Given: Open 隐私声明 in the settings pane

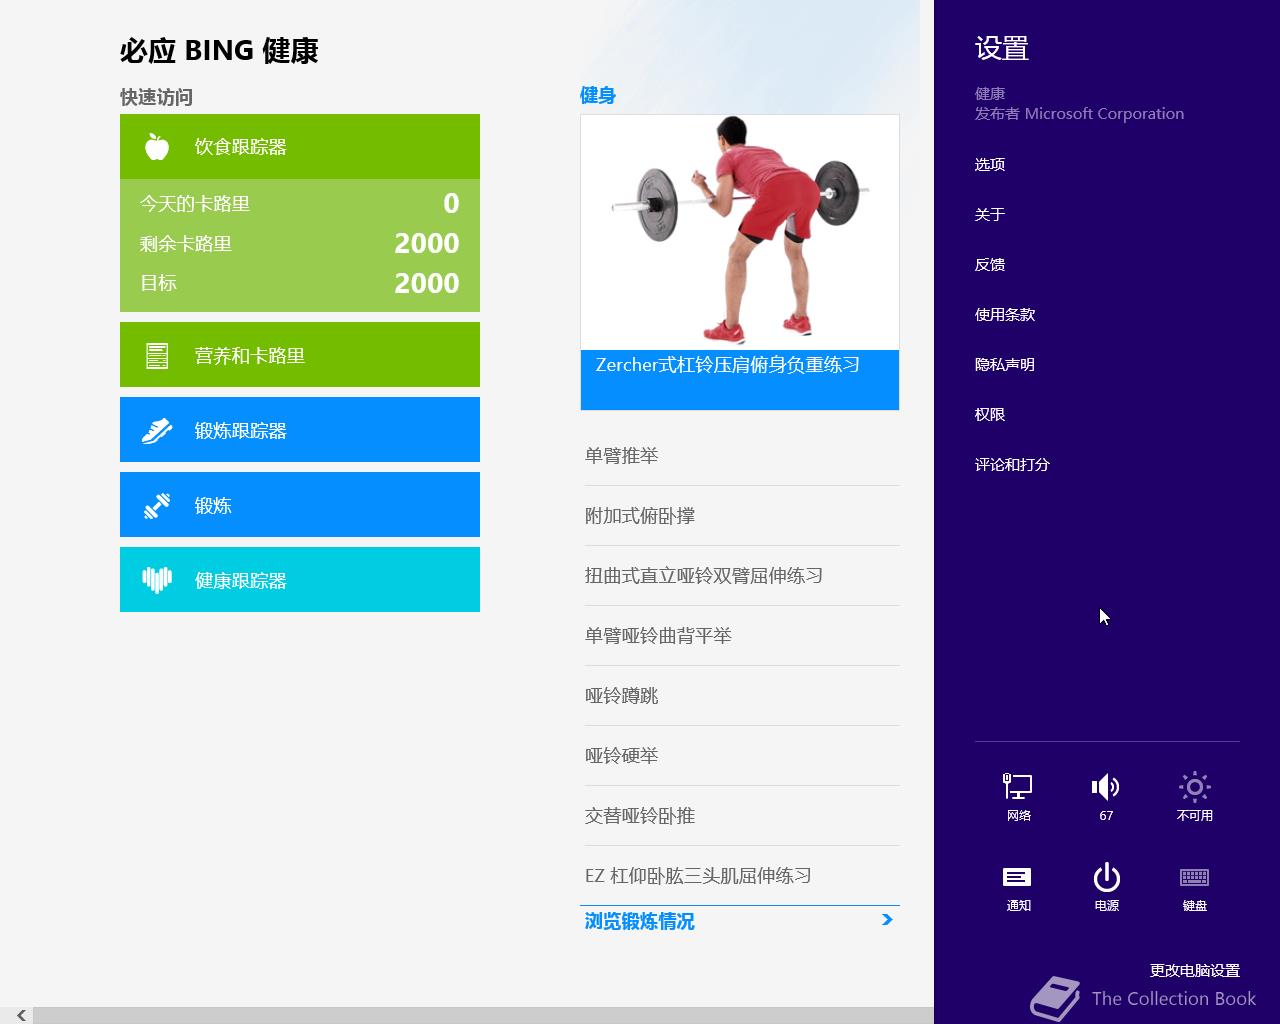Looking at the screenshot, I should coord(1005,365).
